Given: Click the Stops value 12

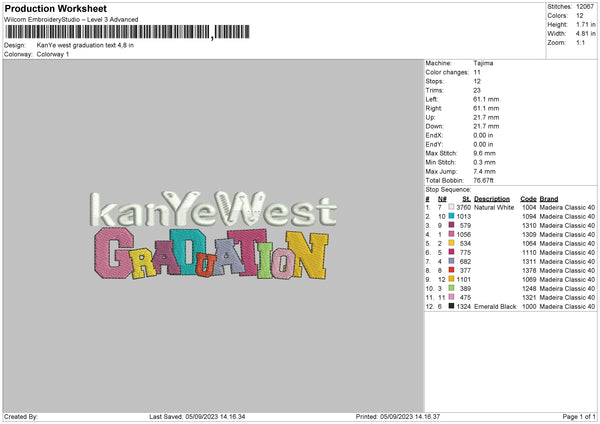Looking at the screenshot, I should pyautogui.click(x=477, y=81).
